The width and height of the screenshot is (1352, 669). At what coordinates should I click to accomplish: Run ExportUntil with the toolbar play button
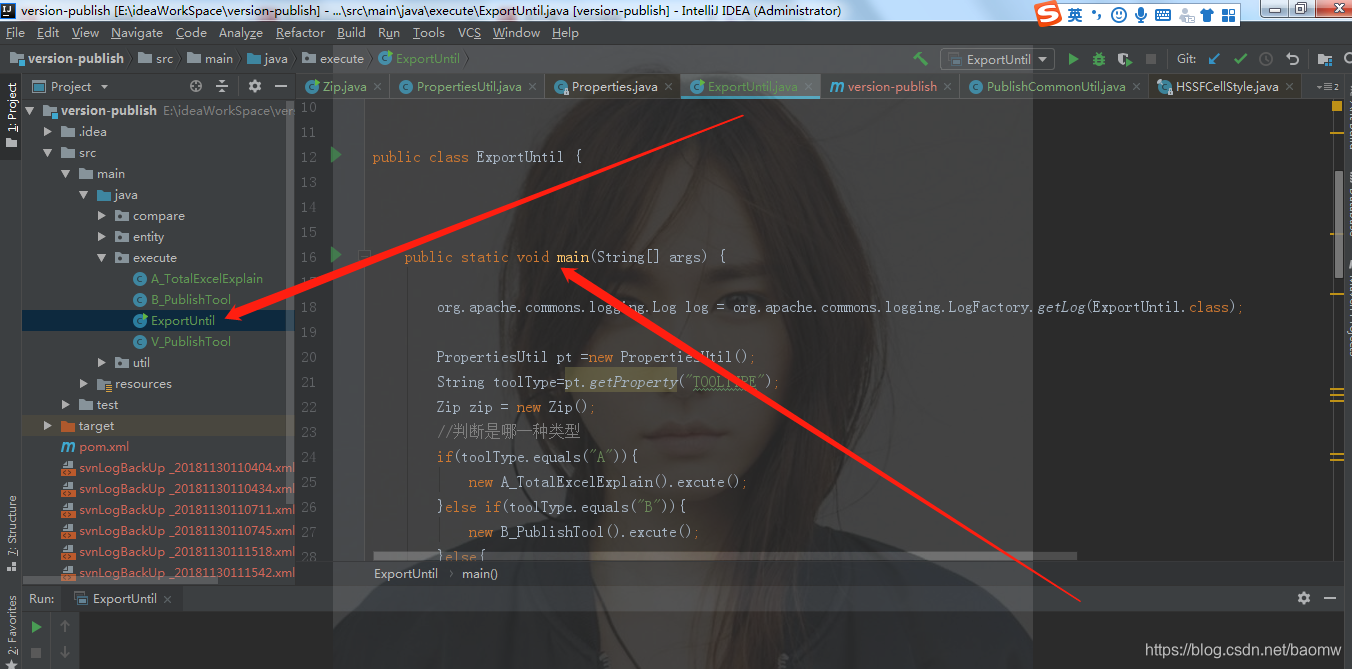click(x=1074, y=59)
